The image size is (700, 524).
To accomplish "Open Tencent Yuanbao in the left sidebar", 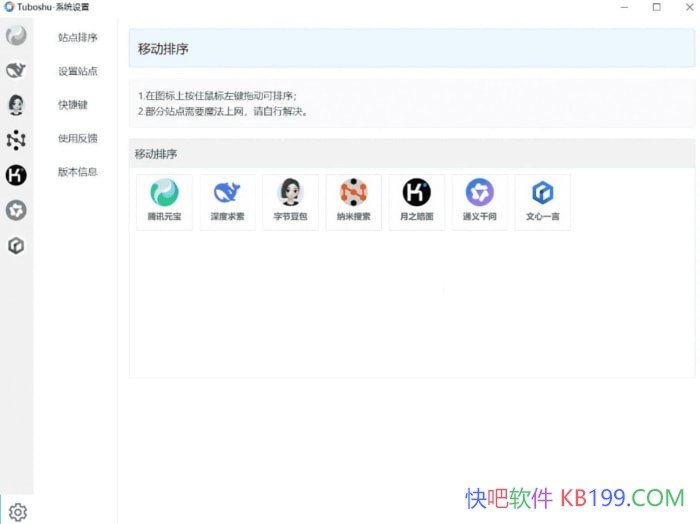I will [x=16, y=37].
